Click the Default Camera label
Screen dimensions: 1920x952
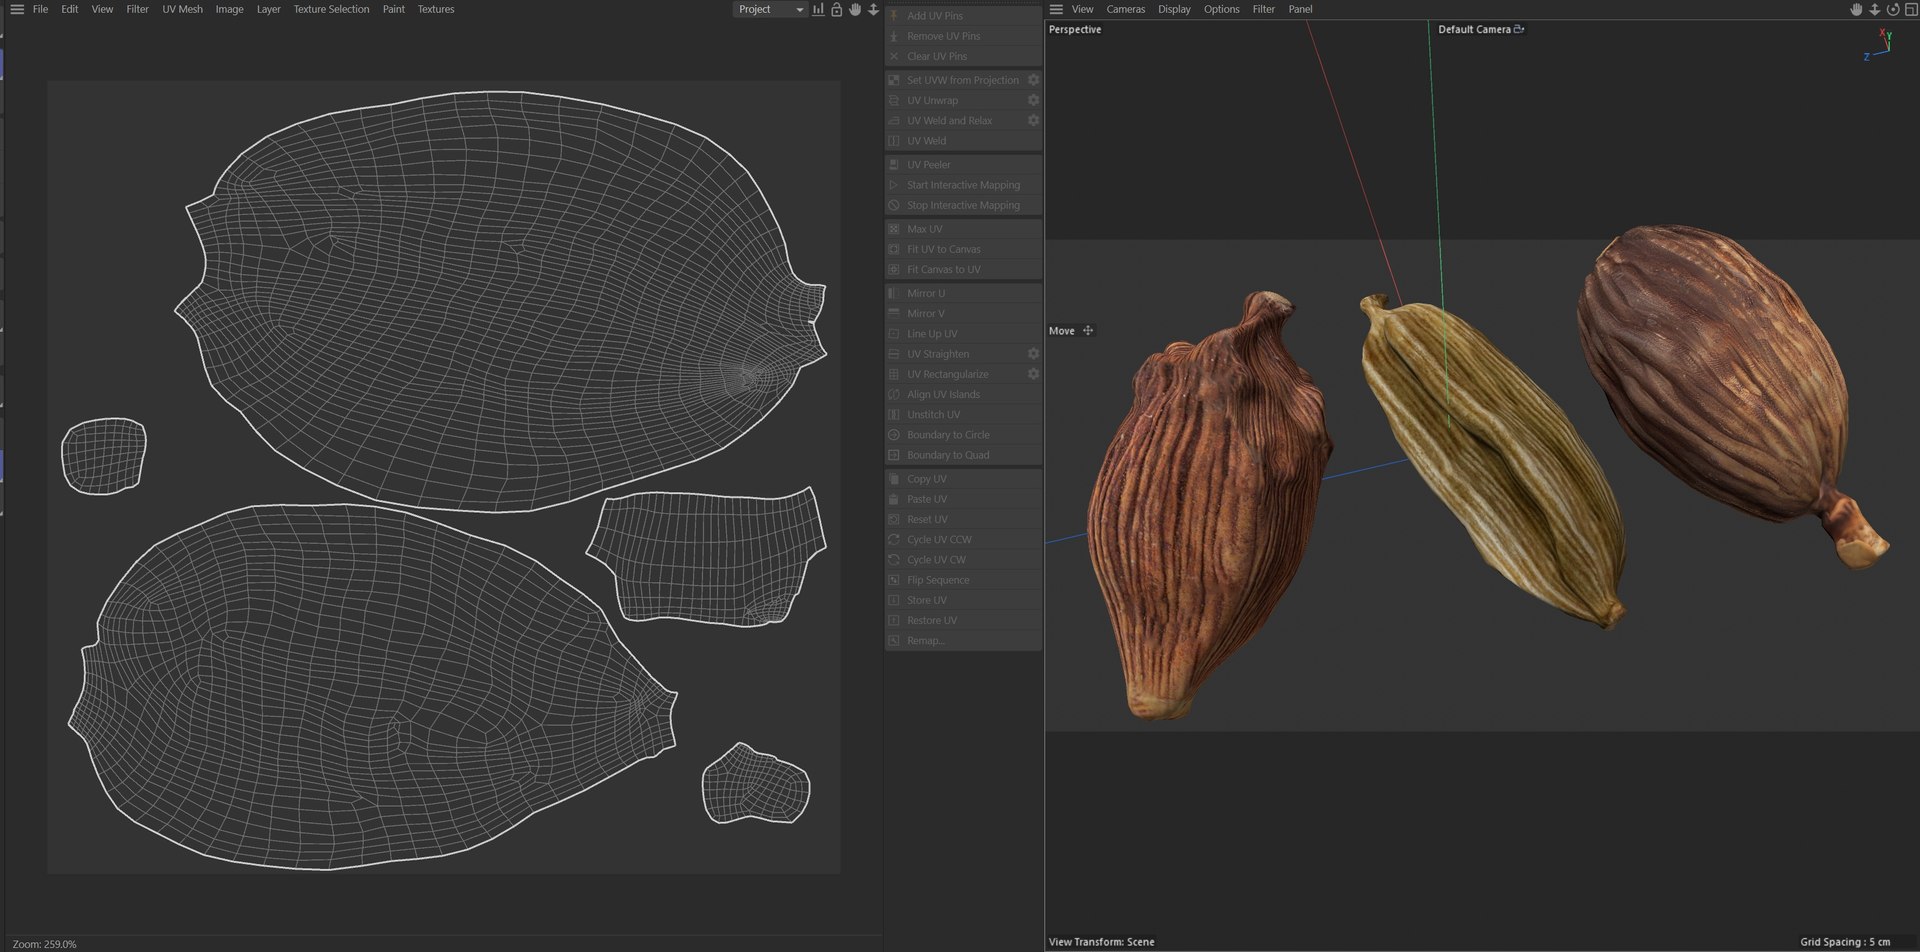coord(1474,29)
